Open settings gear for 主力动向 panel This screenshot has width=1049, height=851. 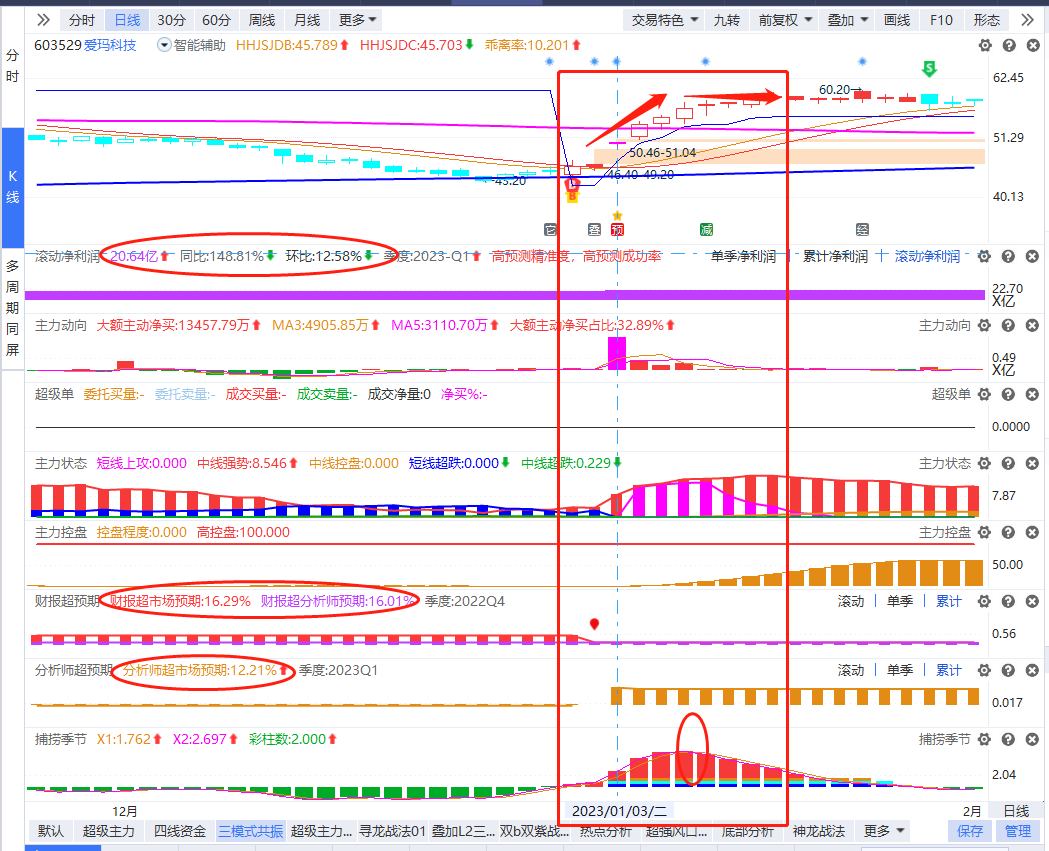[x=984, y=325]
